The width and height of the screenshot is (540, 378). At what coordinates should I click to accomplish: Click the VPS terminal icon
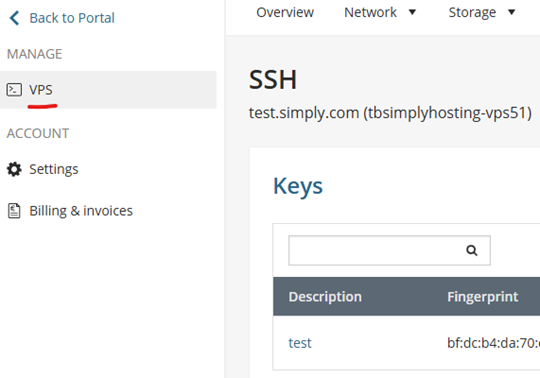tap(14, 90)
